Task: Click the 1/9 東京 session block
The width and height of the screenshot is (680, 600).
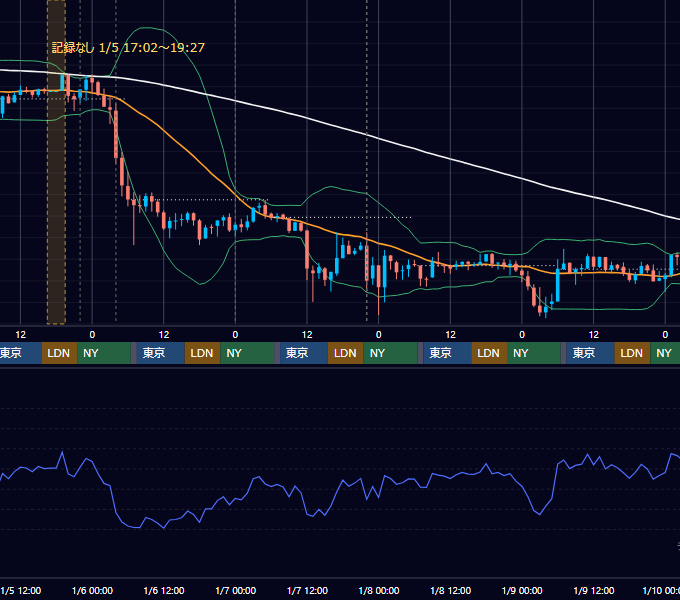Action: tap(590, 353)
